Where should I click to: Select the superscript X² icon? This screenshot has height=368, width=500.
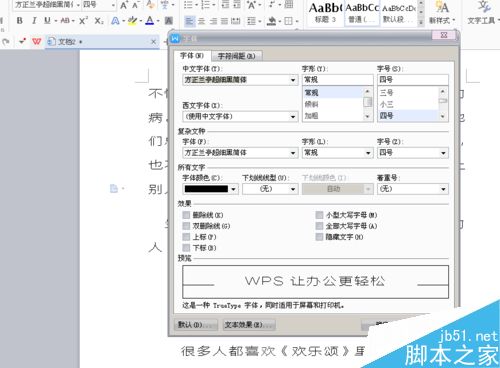tap(83, 21)
